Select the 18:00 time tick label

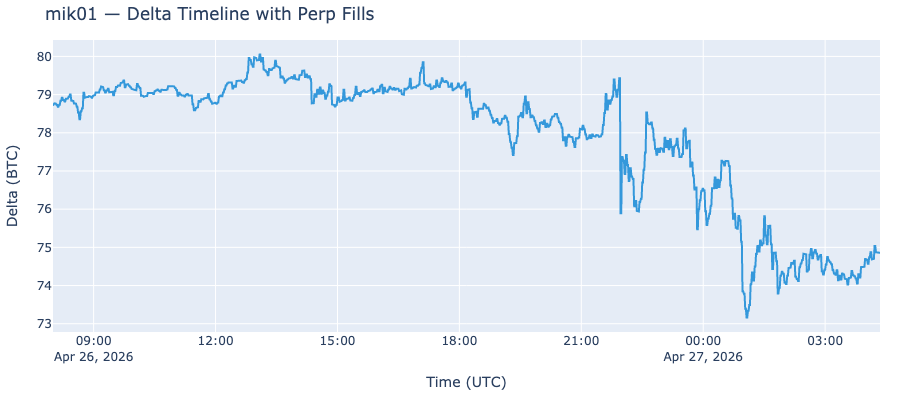459,341
